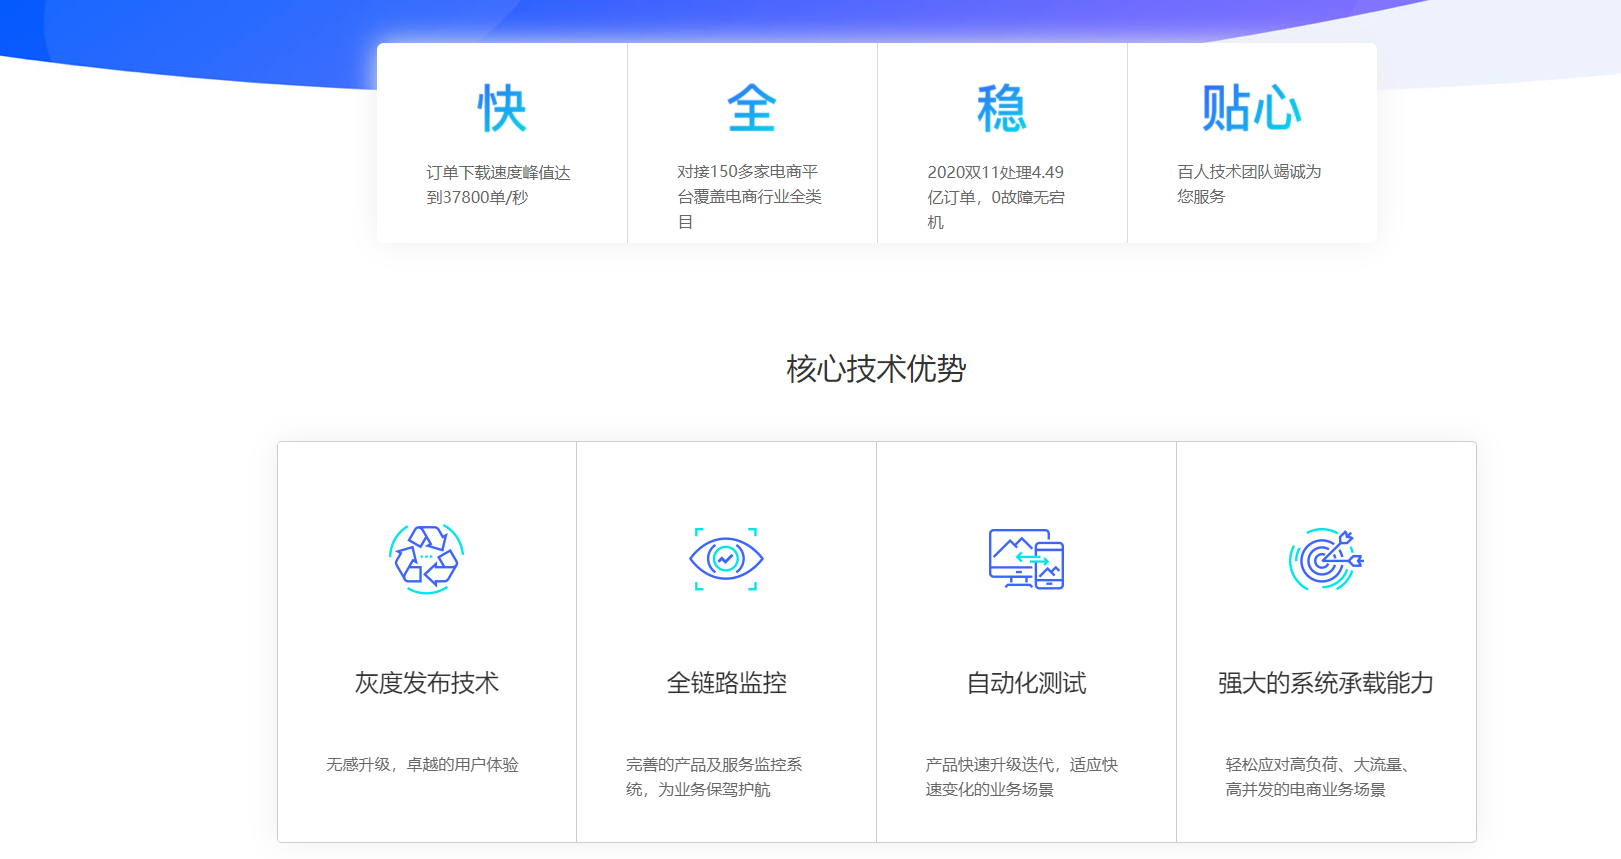
Task: Open the 强大的系统承载能力 title
Action: click(x=1326, y=683)
